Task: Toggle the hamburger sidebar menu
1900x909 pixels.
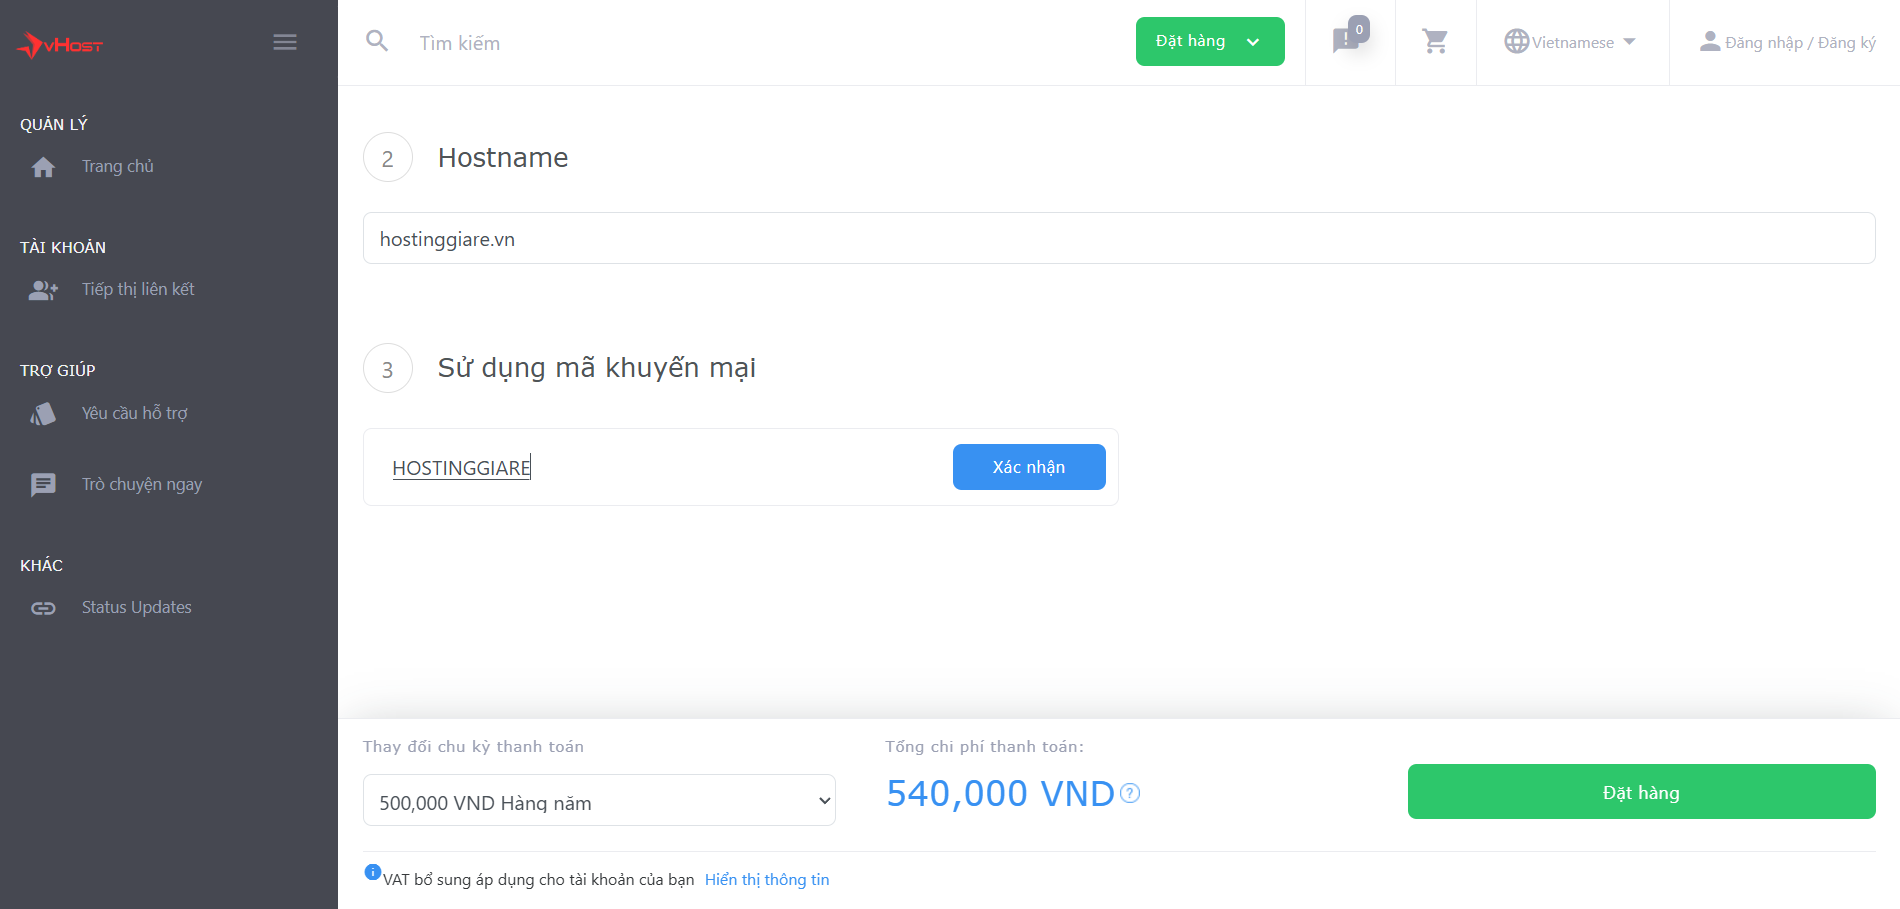Action: click(285, 42)
